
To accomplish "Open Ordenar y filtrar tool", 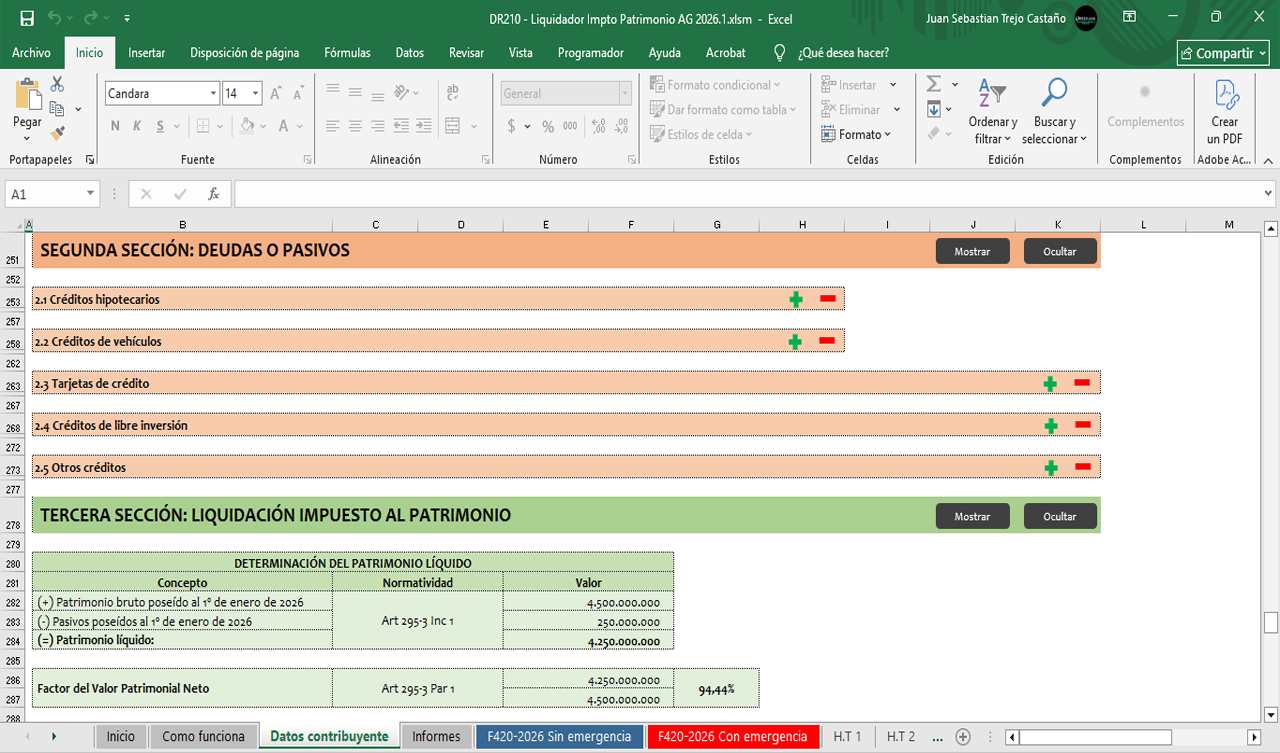I will [x=992, y=112].
